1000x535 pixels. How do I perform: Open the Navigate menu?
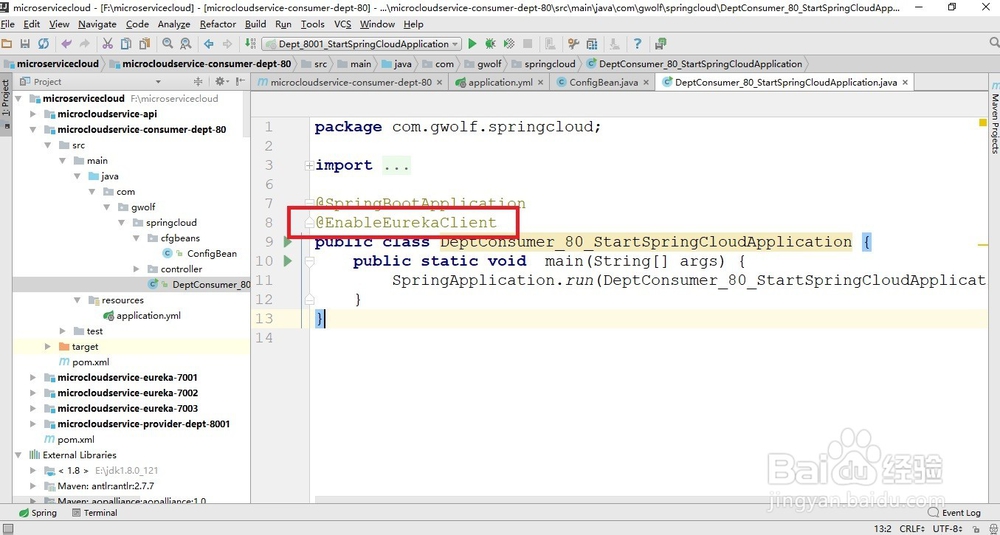pyautogui.click(x=97, y=24)
